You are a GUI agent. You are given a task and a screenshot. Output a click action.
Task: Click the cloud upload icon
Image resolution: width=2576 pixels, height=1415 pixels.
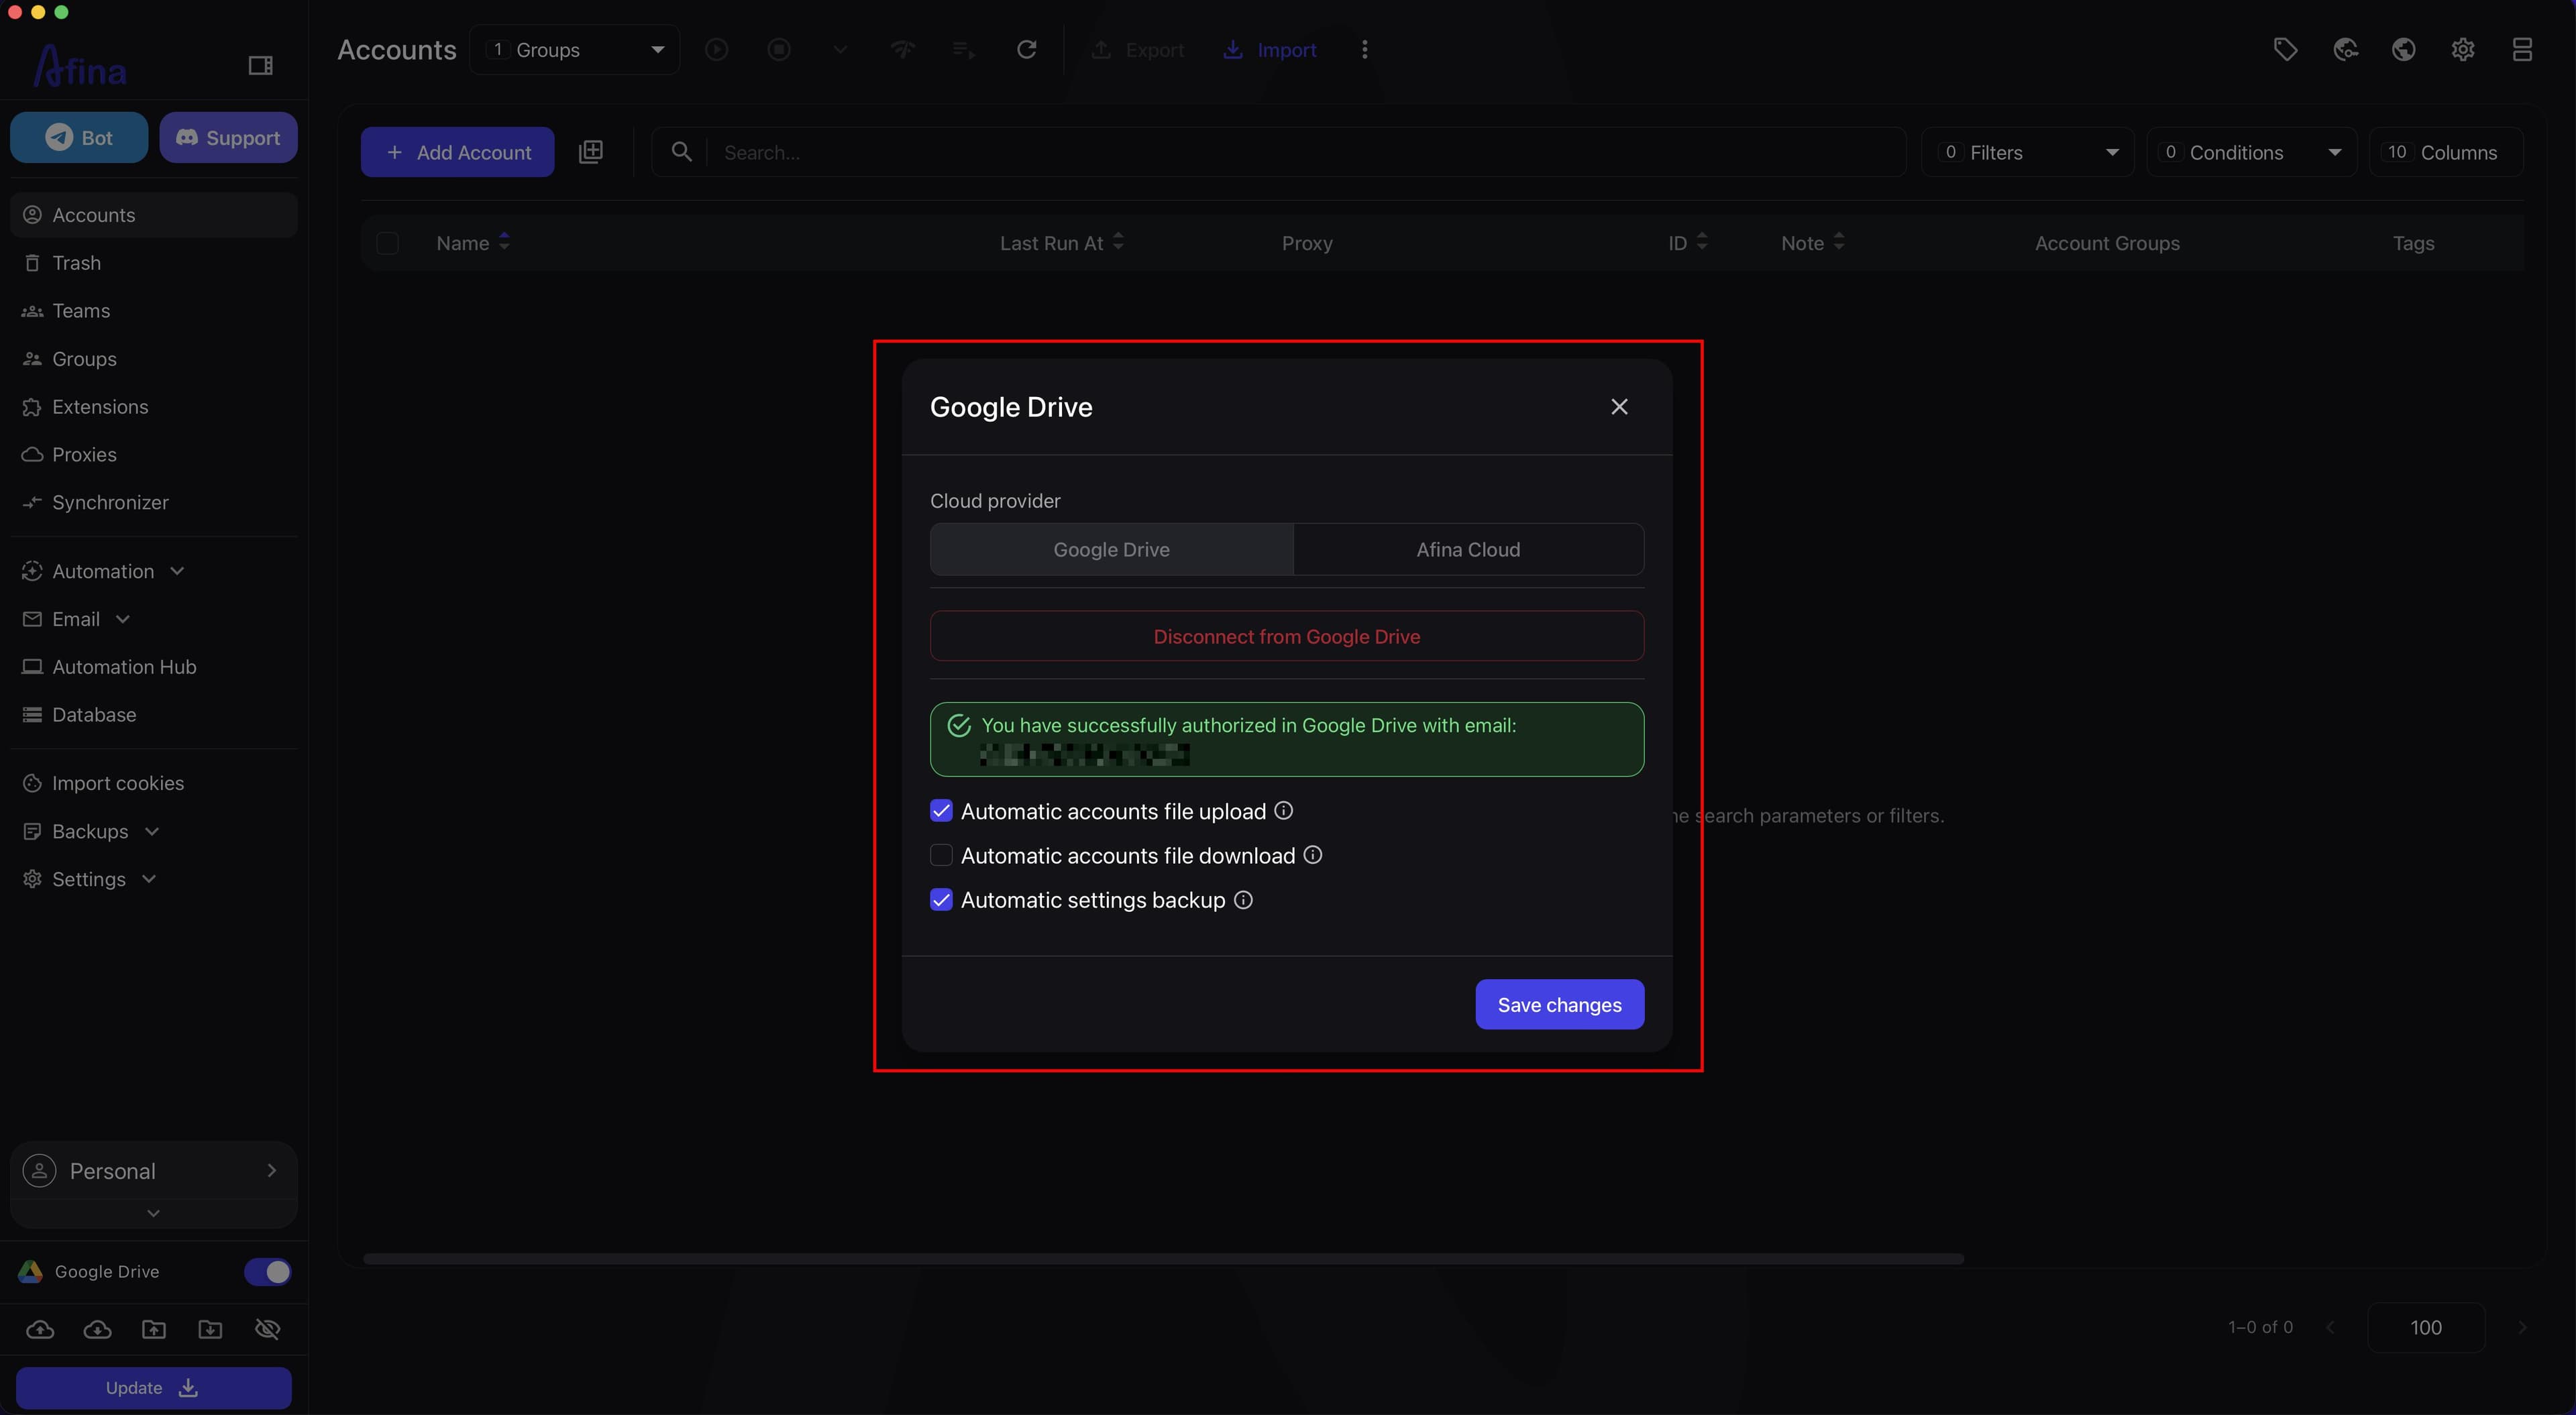point(40,1329)
